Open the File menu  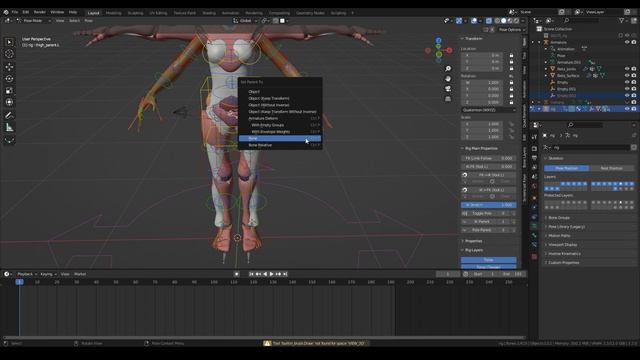15,12
